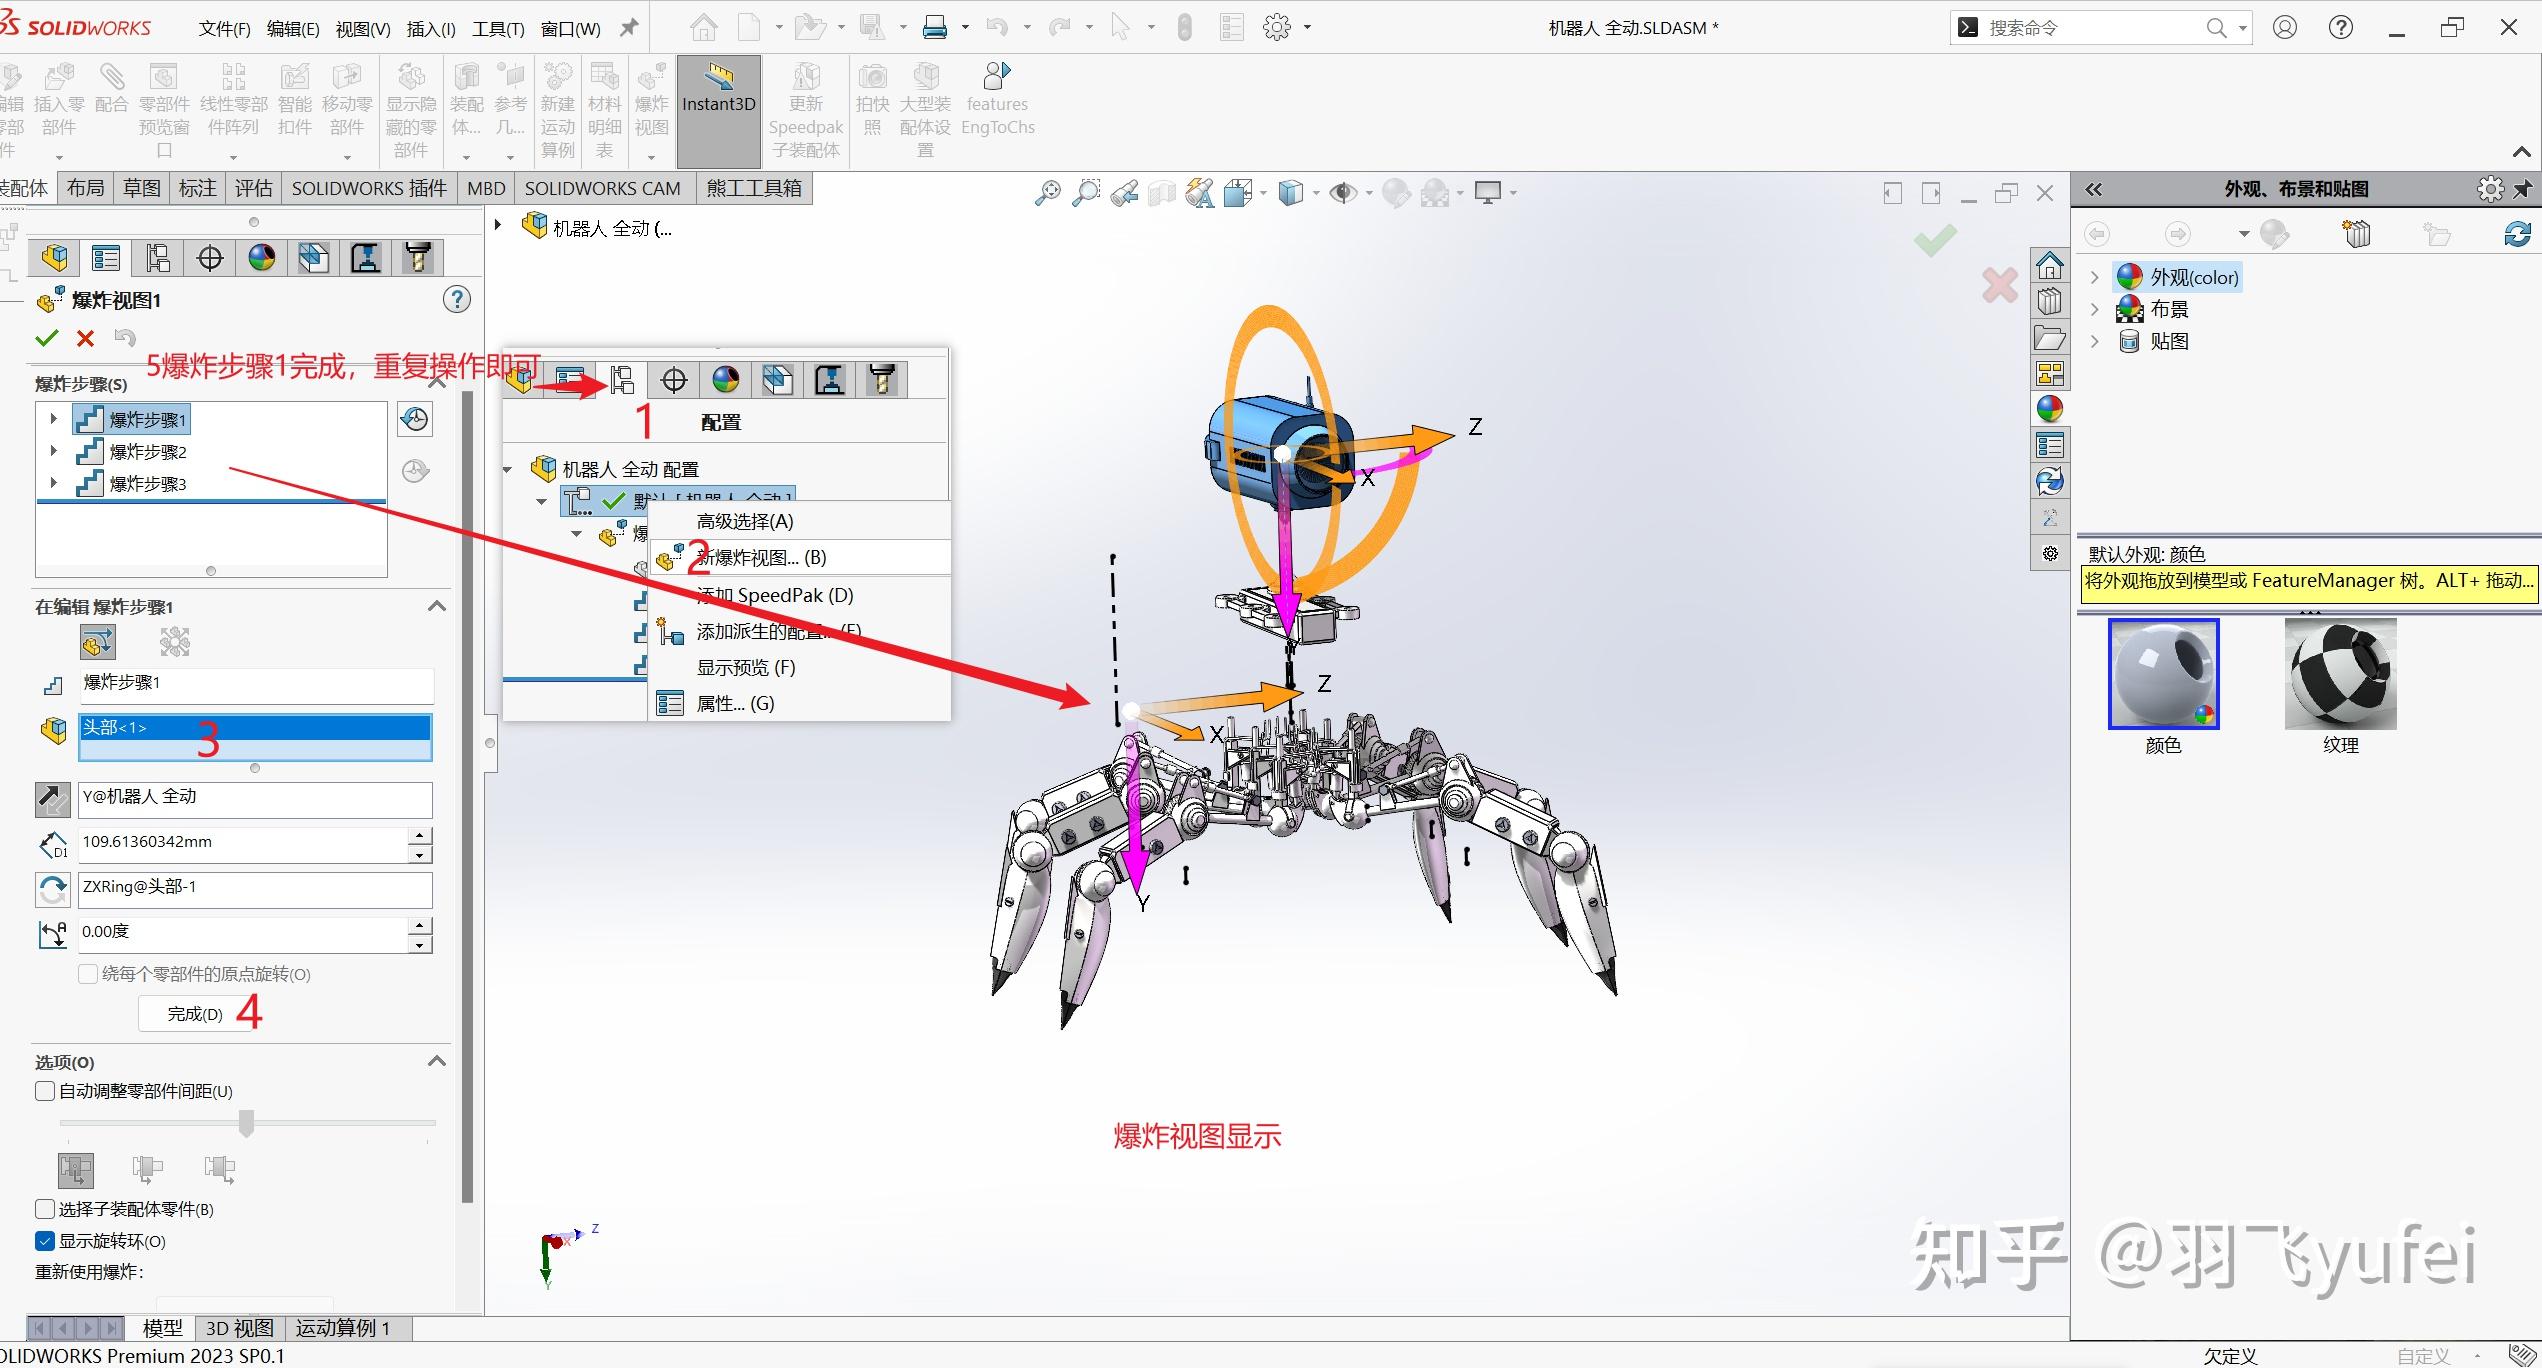
Task: Expand the 贴图 tree node
Action: pyautogui.click(x=2095, y=341)
